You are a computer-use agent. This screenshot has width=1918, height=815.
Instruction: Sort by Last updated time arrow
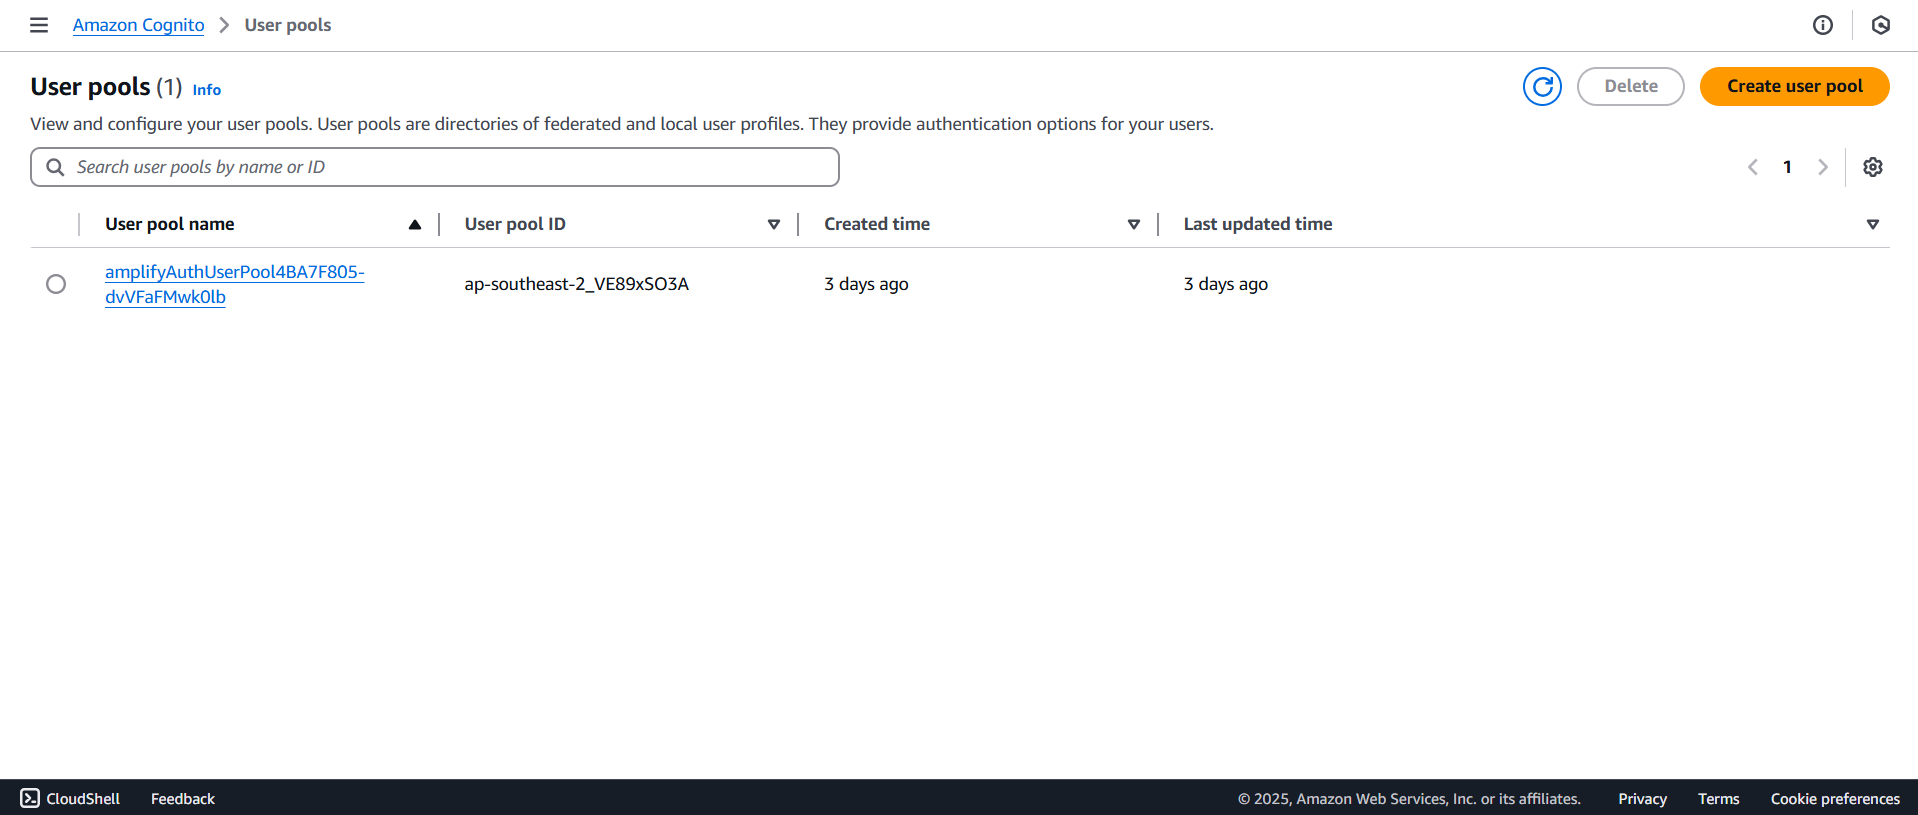click(1873, 224)
